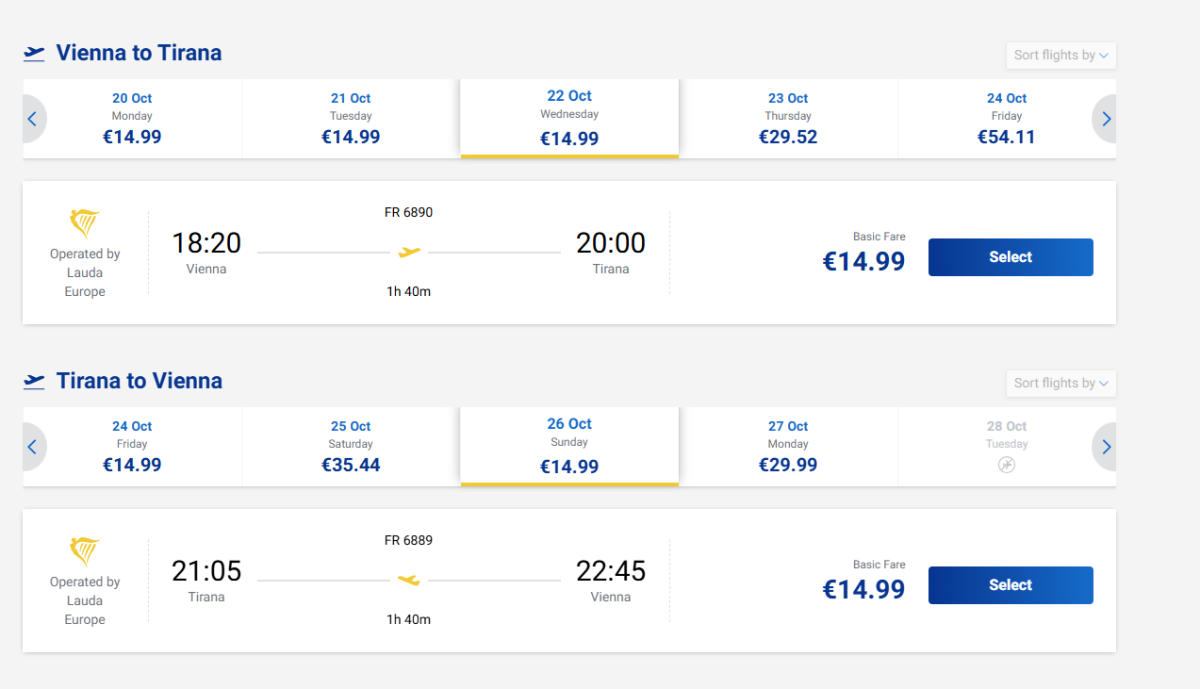This screenshot has height=689, width=1200.
Task: Click the Tirana to Vienna departure plane icon
Action: click(x=35, y=381)
